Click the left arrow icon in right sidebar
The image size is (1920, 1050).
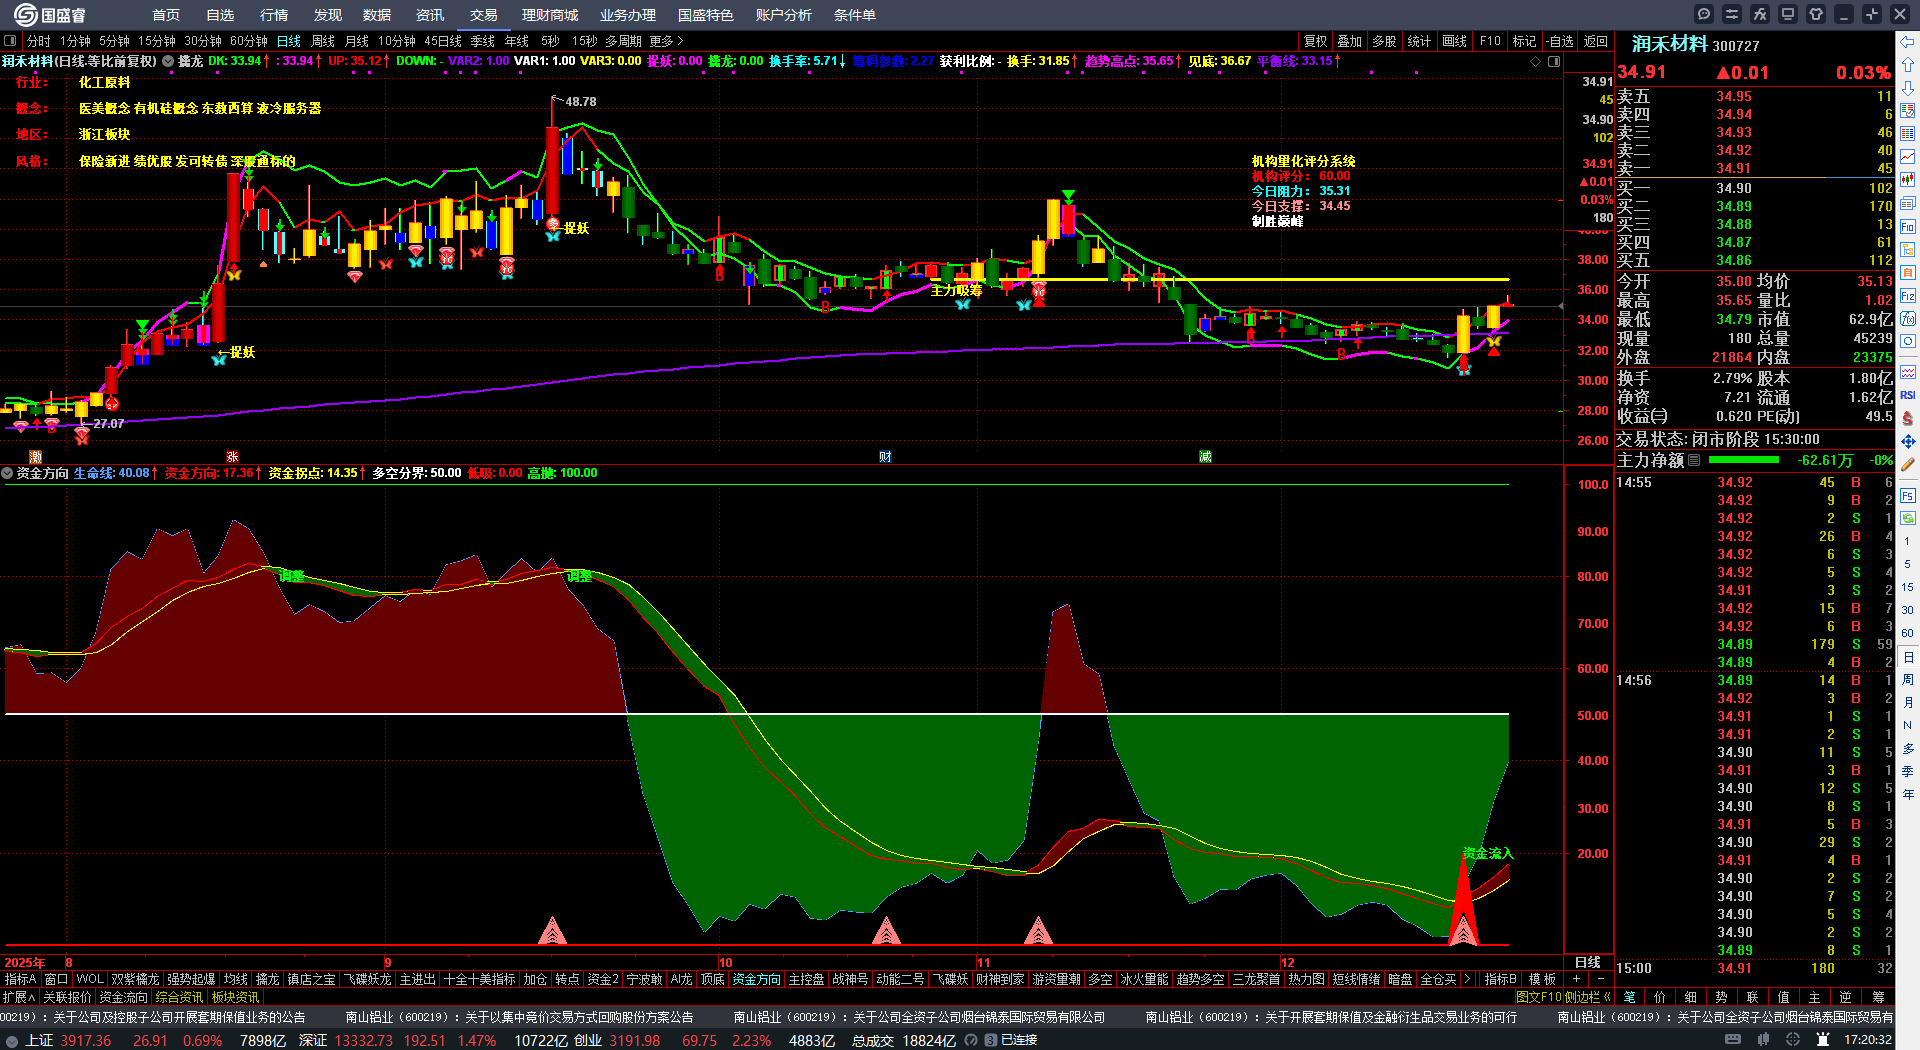1908,42
